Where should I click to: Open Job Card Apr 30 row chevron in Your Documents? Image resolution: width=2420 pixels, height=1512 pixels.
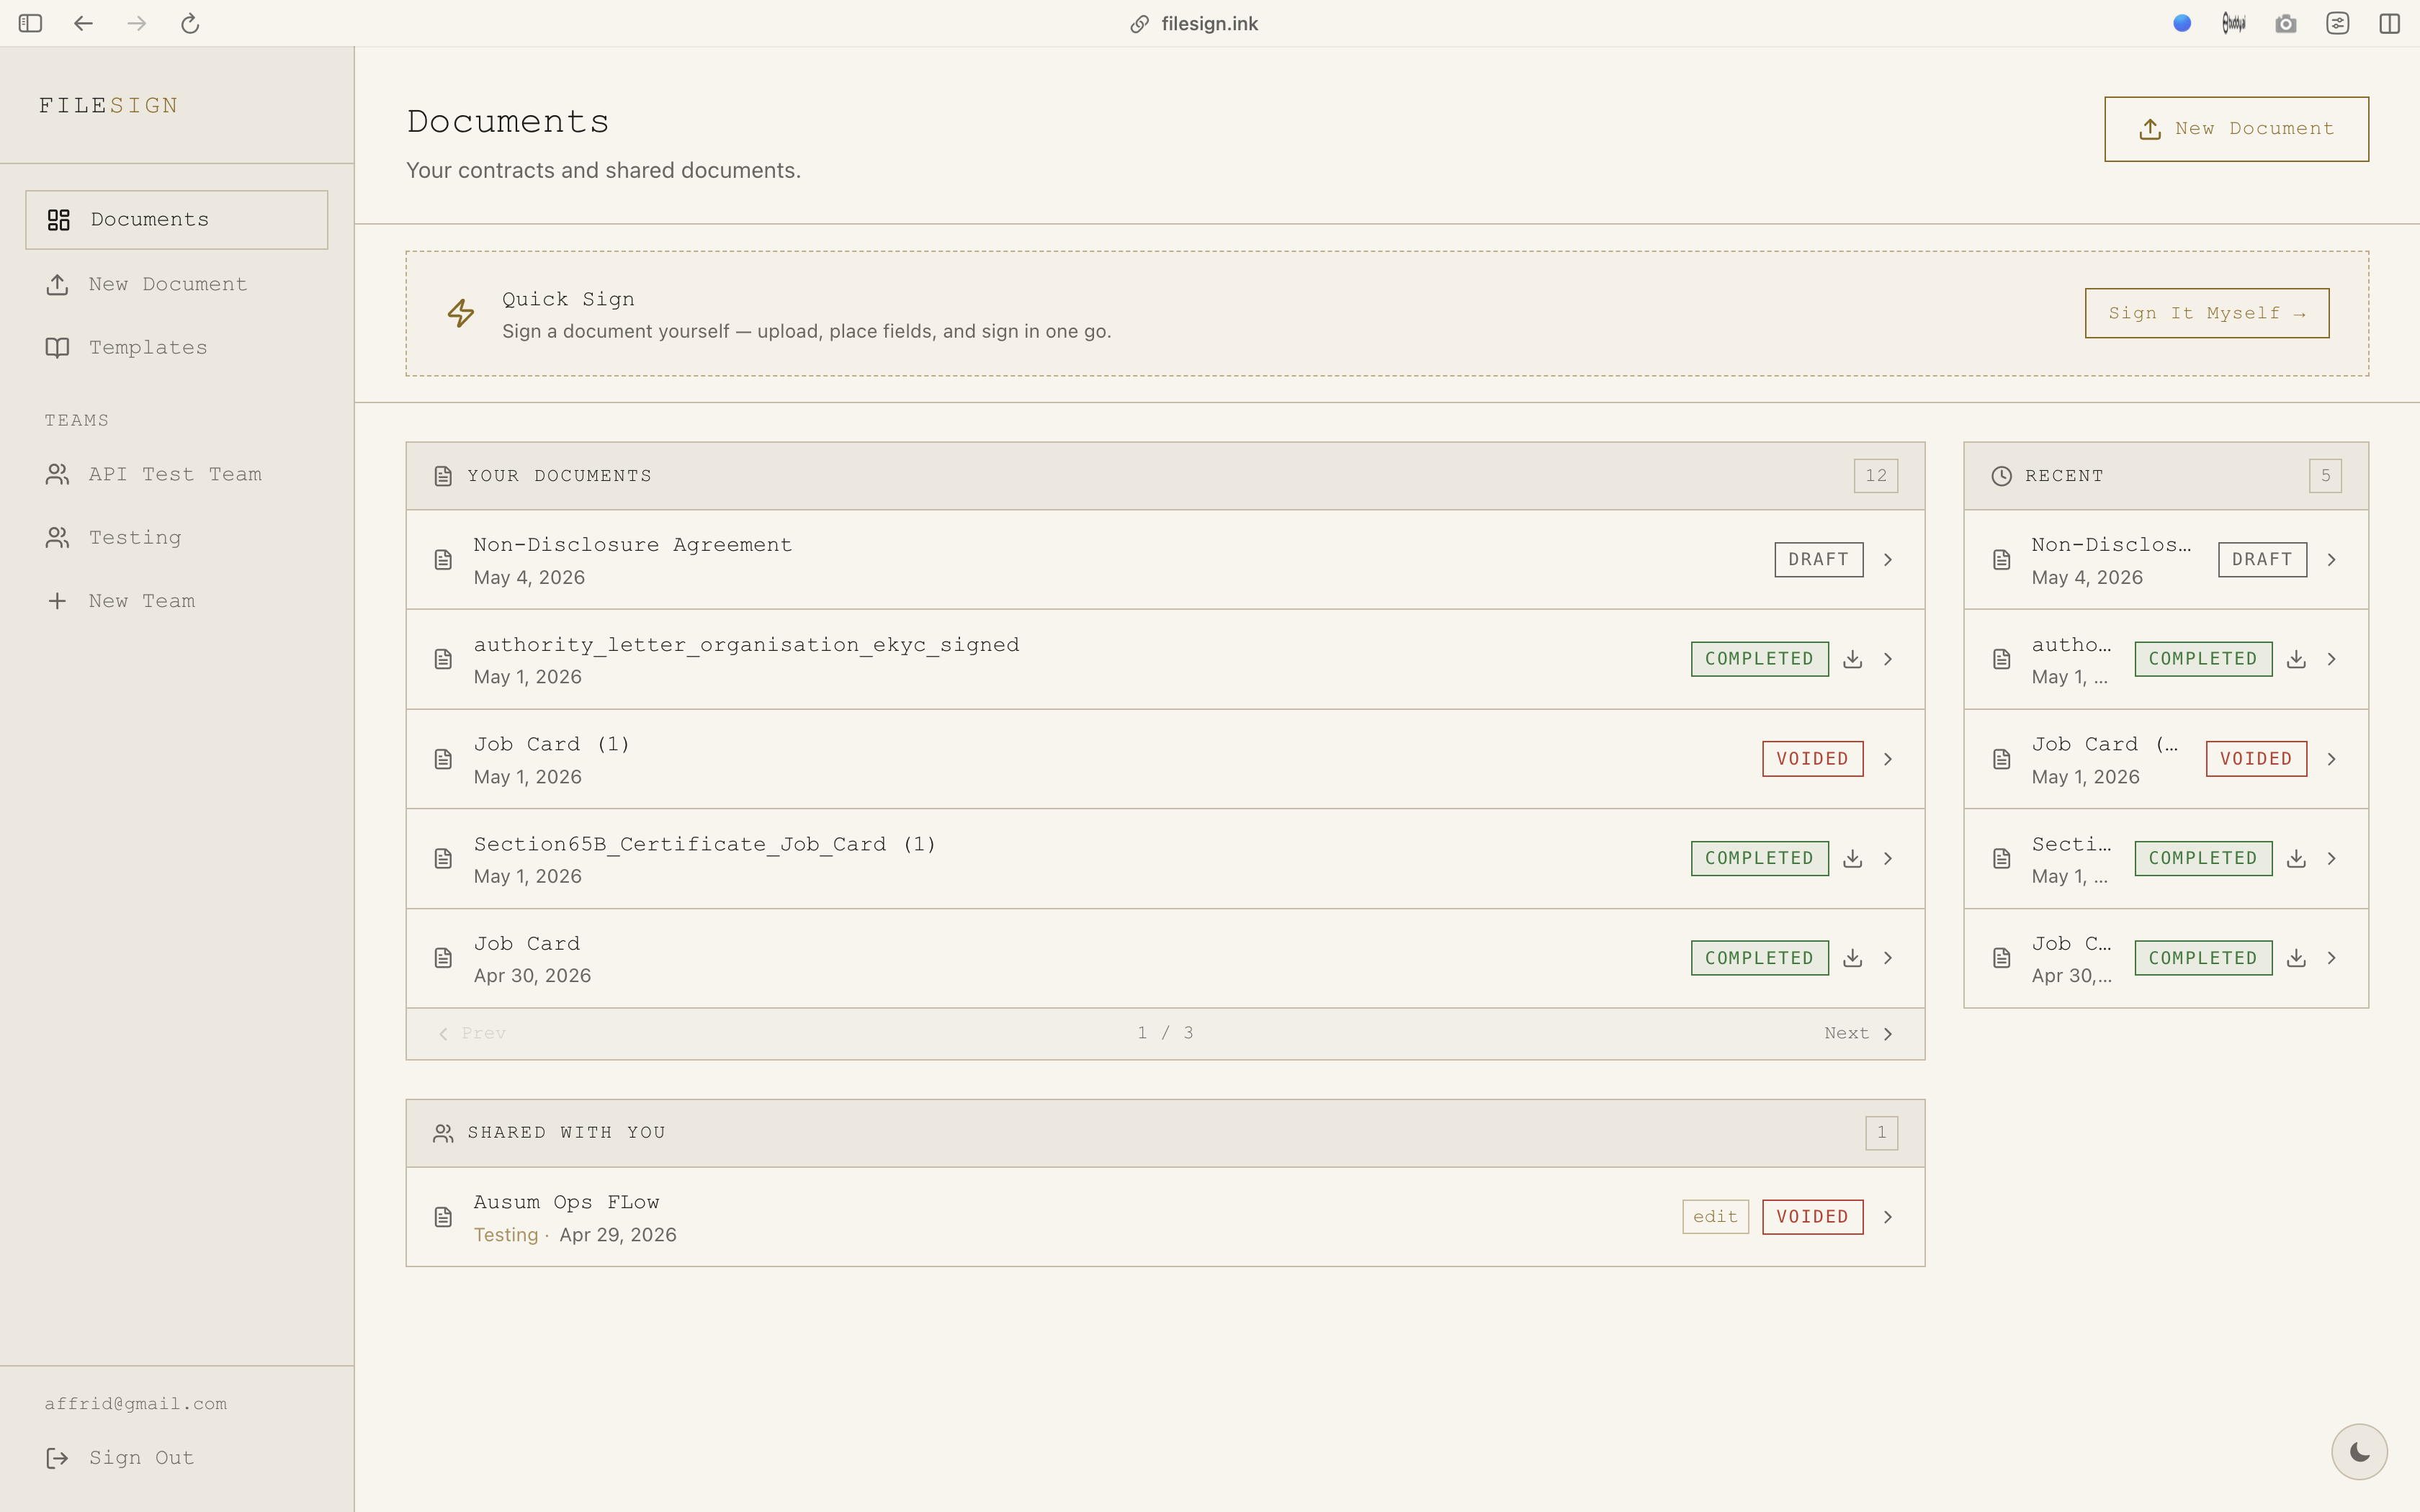click(1888, 958)
